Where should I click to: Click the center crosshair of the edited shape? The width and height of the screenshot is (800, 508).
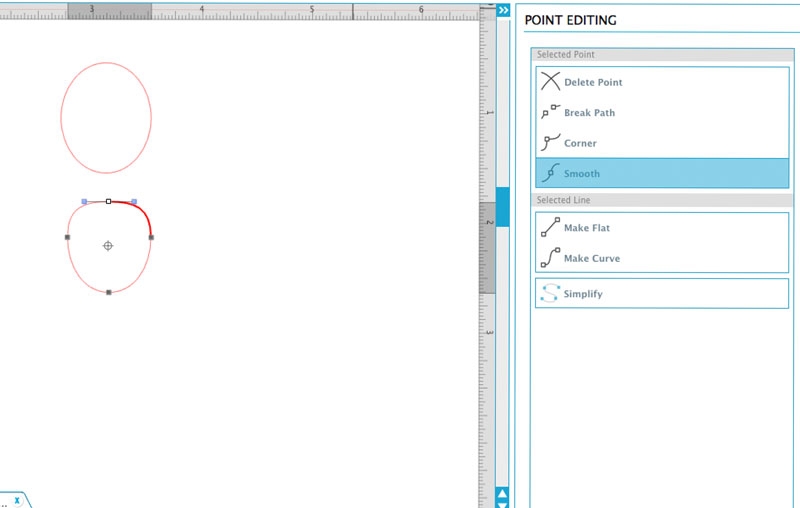point(108,246)
